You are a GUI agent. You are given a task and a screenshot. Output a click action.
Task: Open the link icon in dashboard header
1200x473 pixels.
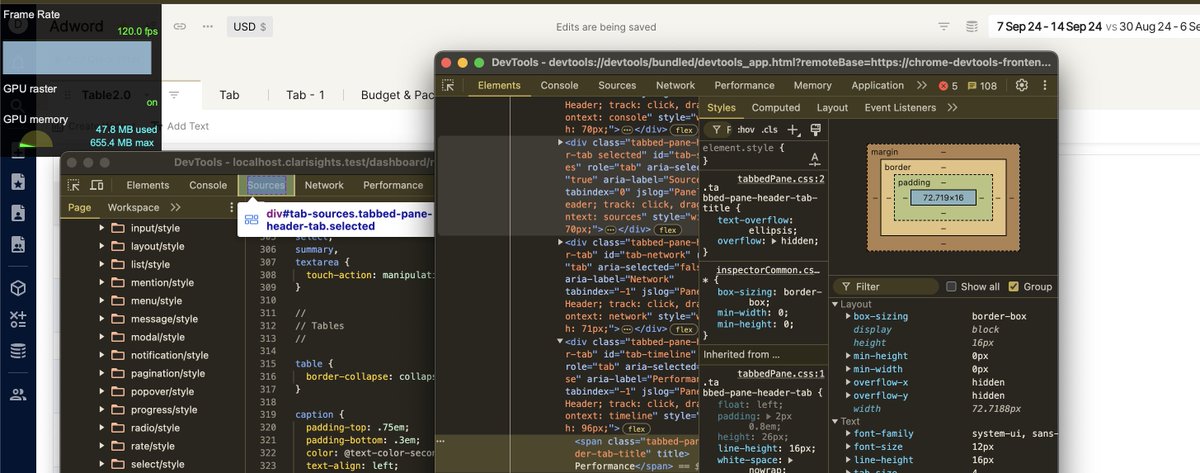tap(180, 27)
